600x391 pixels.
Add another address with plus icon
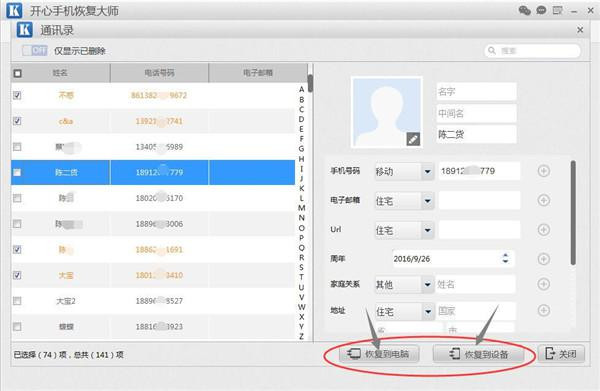[x=544, y=310]
